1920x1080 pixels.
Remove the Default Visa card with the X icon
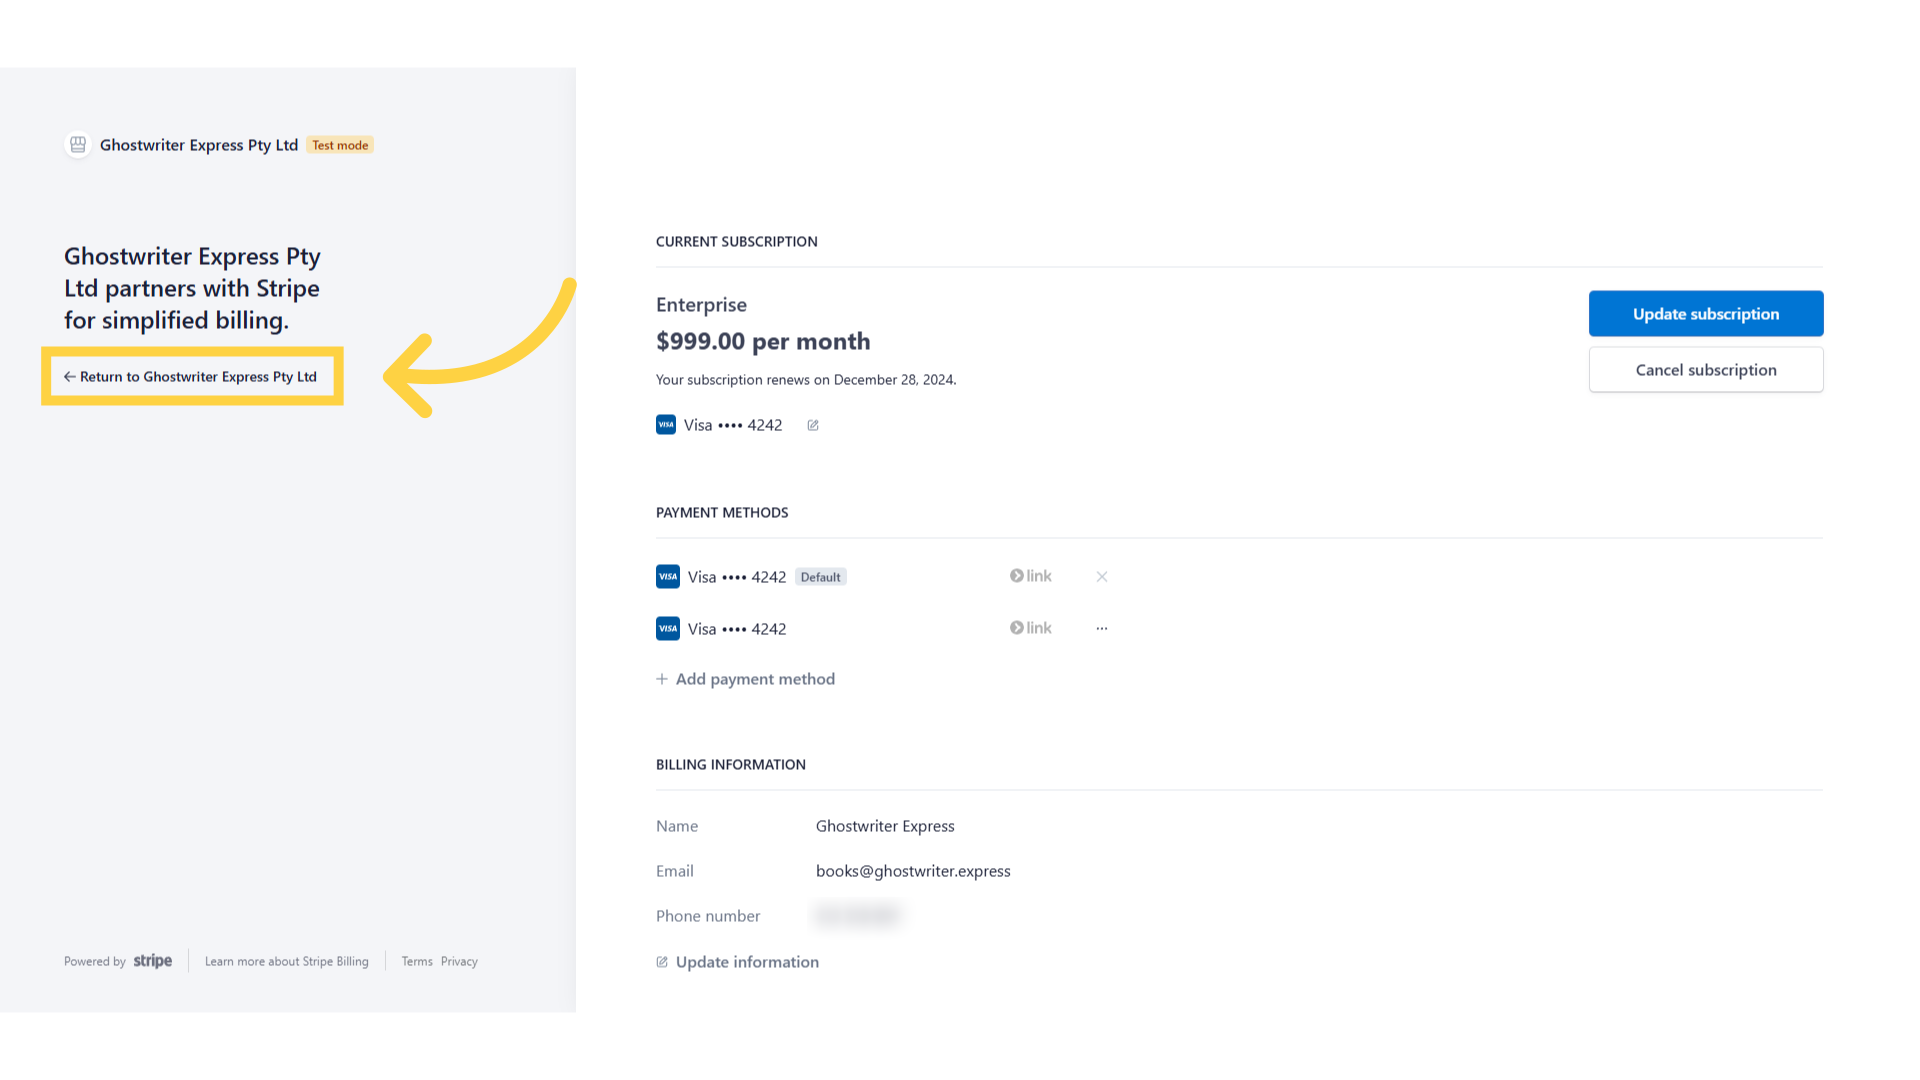pos(1102,577)
